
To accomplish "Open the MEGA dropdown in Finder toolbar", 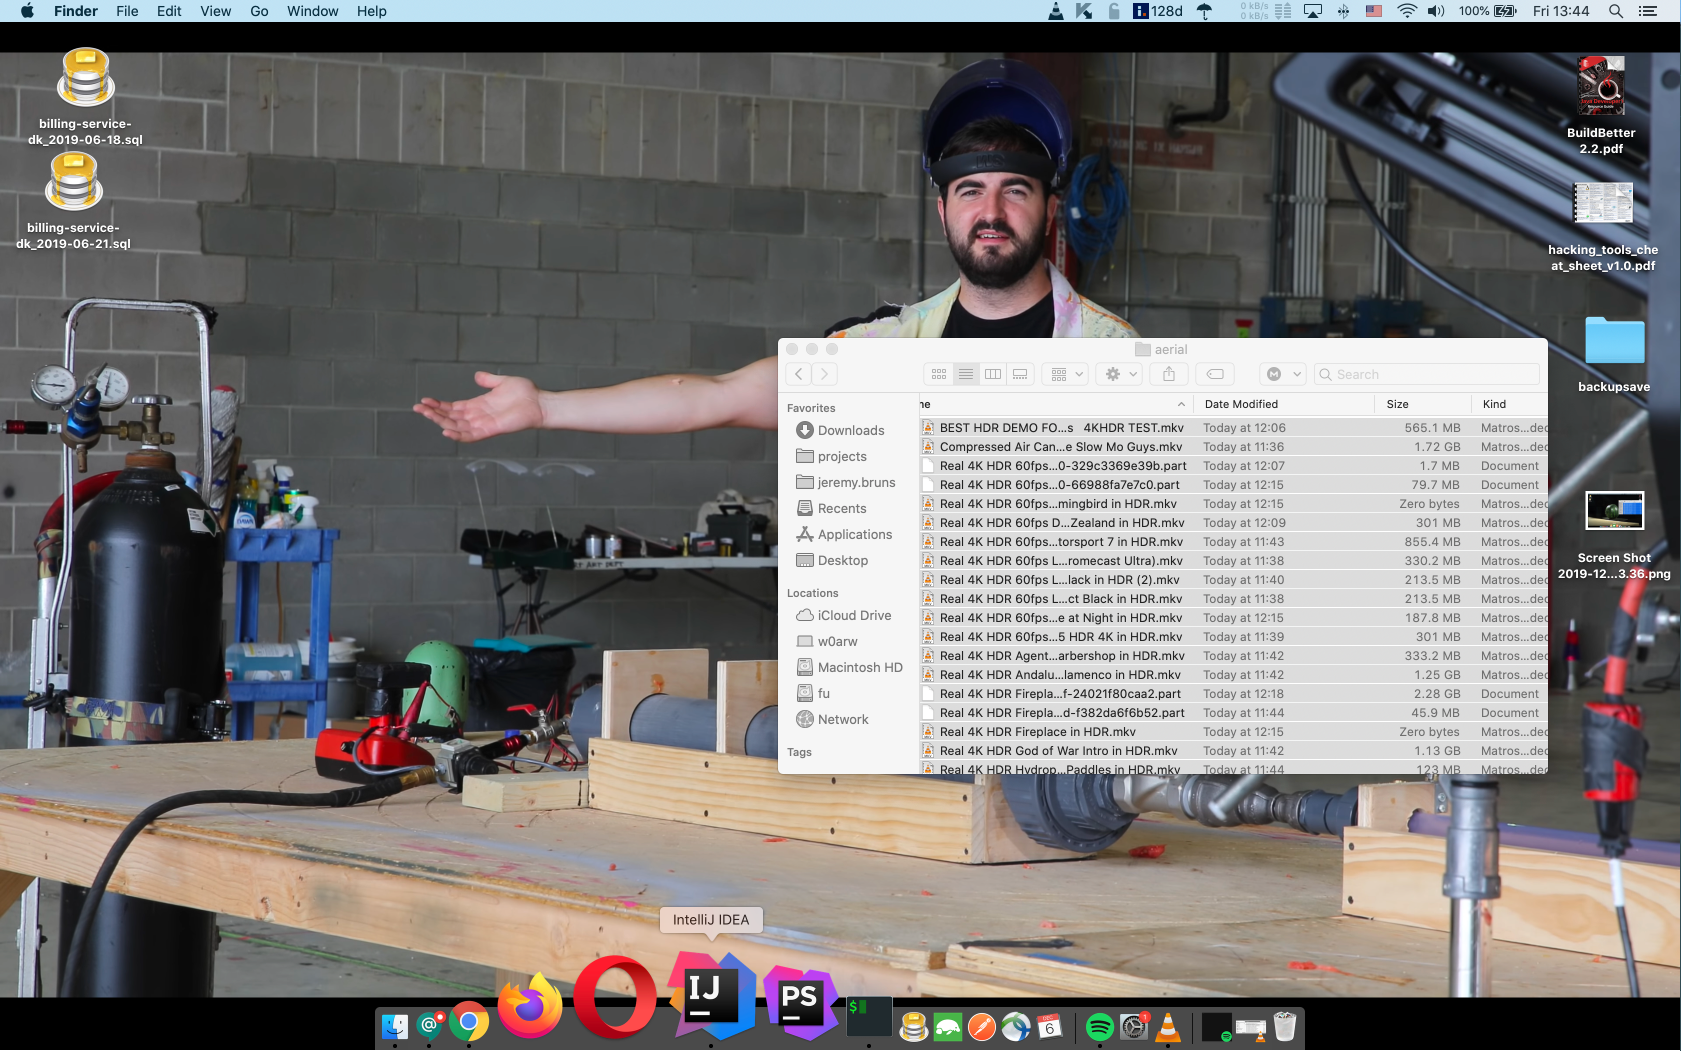I will tap(1283, 374).
